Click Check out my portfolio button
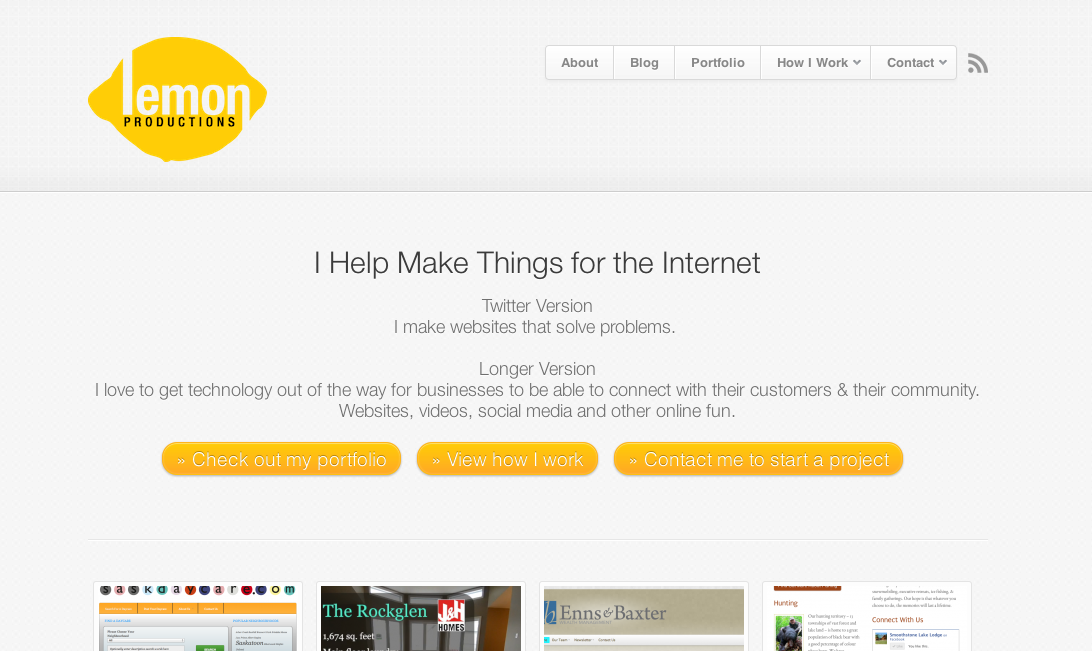This screenshot has height=651, width=1092. click(x=281, y=460)
